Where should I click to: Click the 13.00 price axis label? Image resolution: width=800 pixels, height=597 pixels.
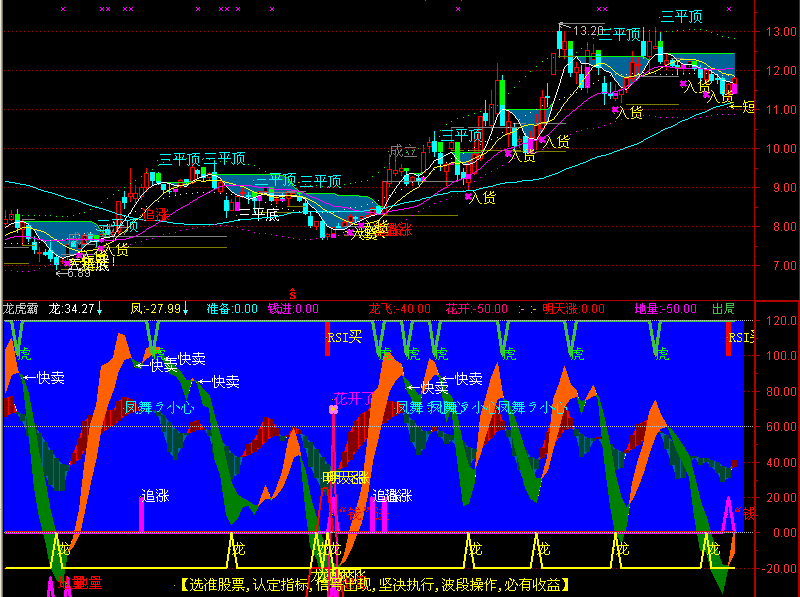click(x=781, y=32)
